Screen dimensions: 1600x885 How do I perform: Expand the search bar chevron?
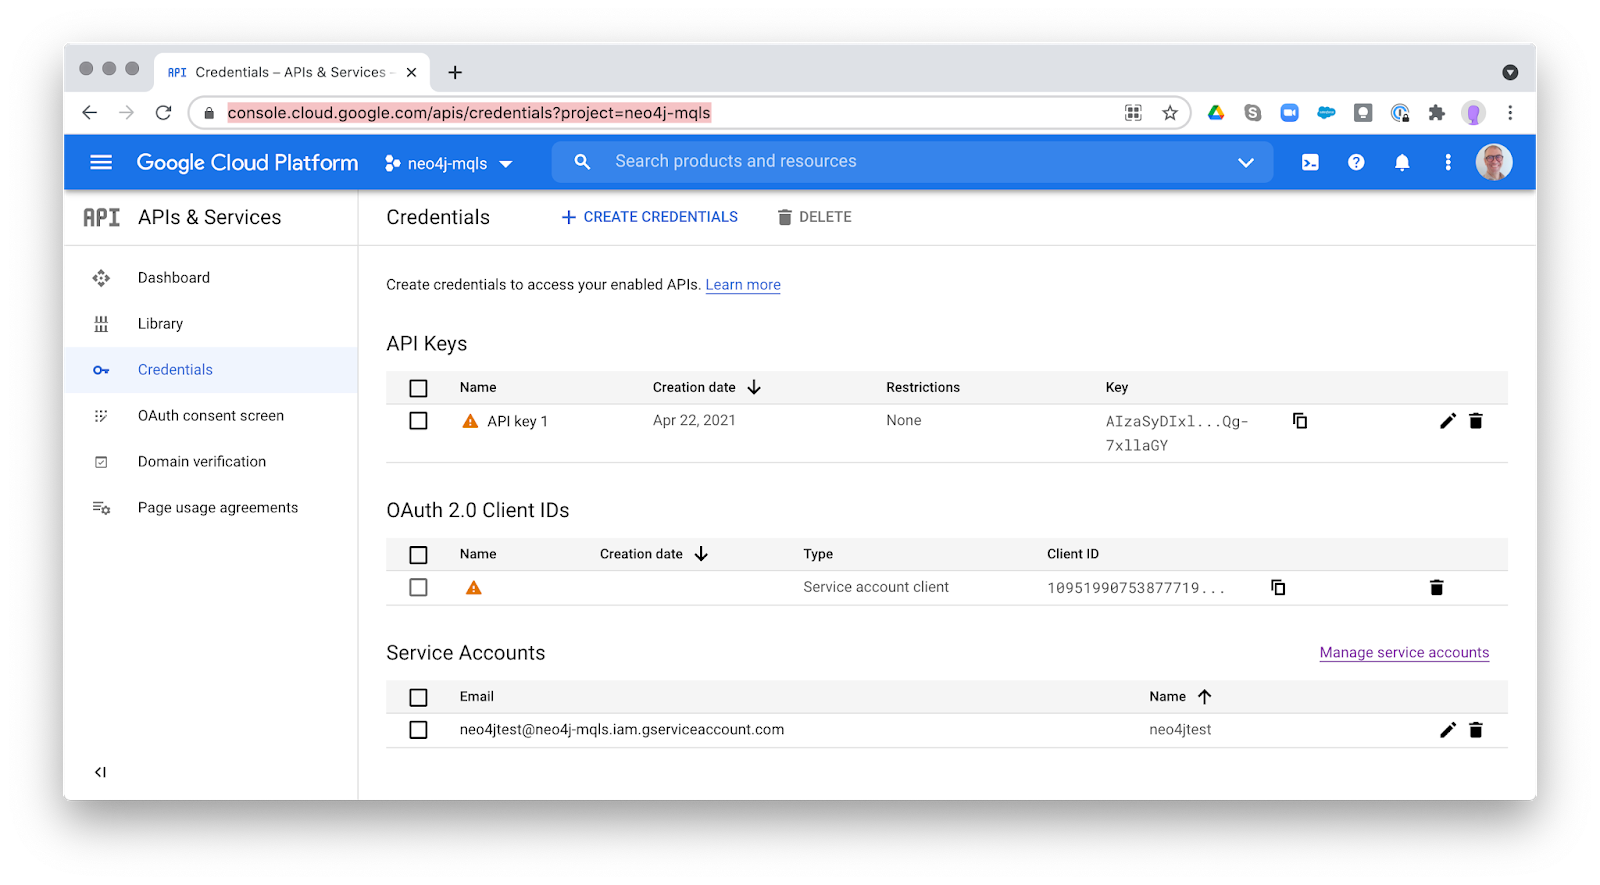coord(1246,162)
